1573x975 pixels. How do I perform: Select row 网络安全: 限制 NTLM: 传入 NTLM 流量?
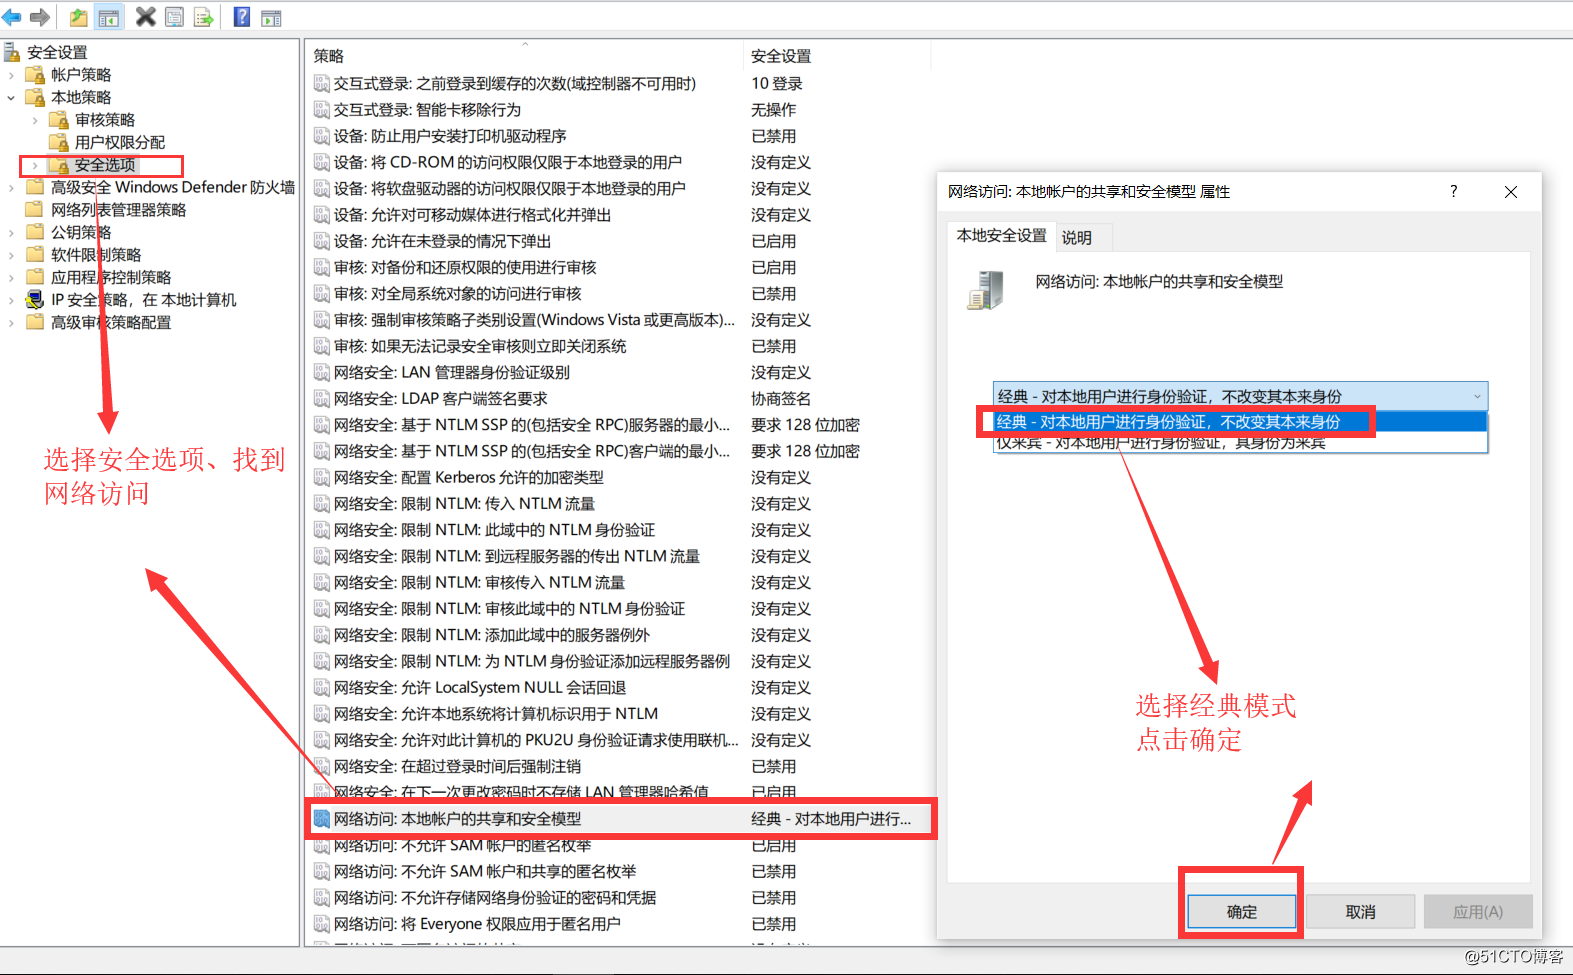(x=618, y=503)
